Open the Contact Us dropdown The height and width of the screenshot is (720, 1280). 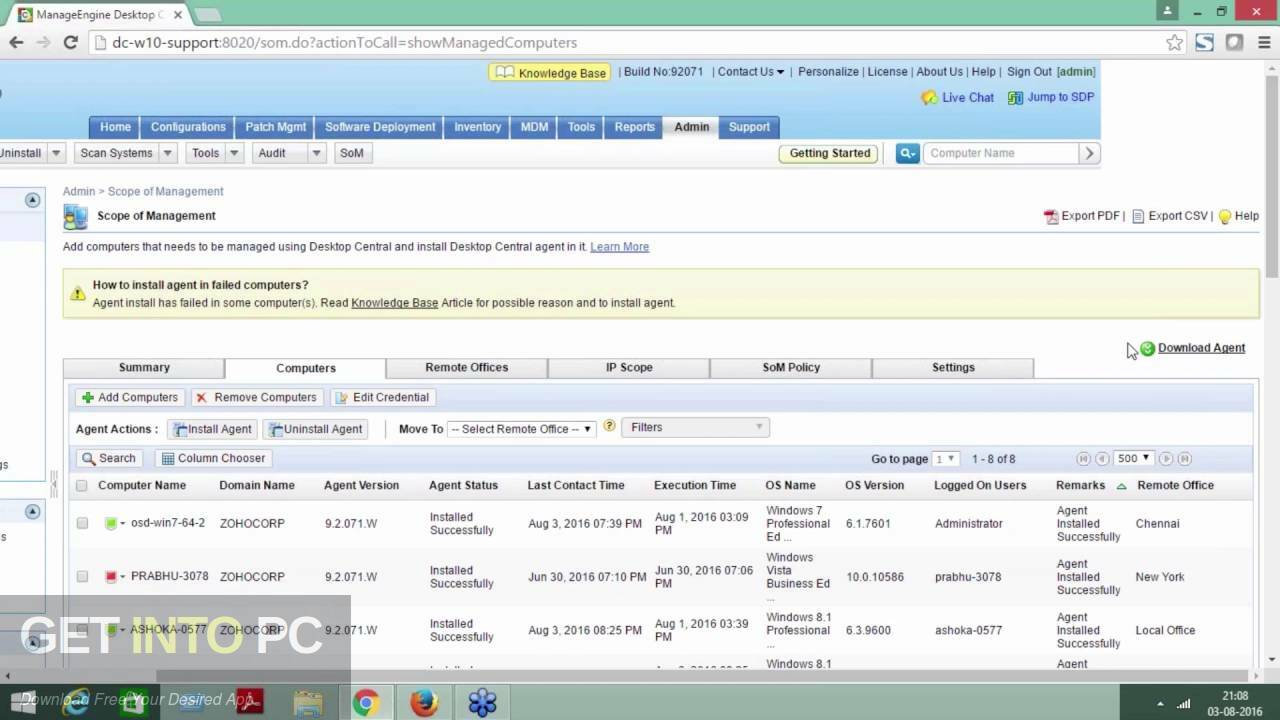tap(750, 72)
